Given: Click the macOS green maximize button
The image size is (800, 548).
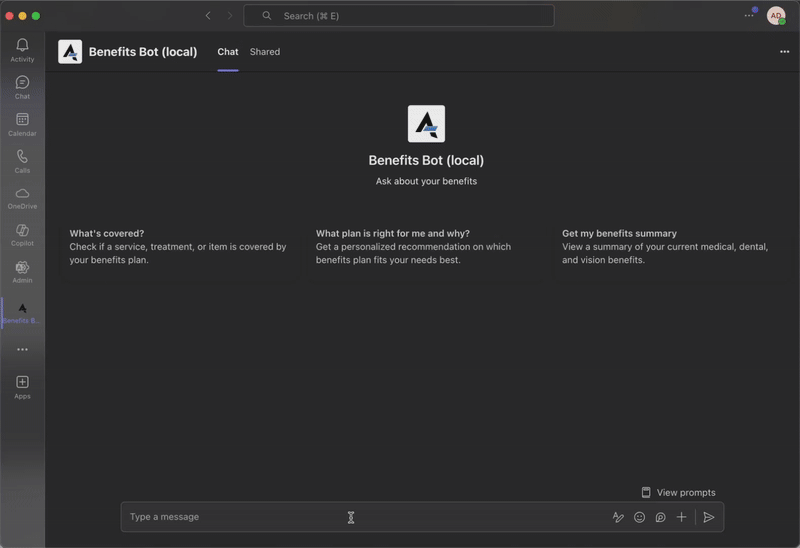Looking at the screenshot, I should click(x=36, y=16).
